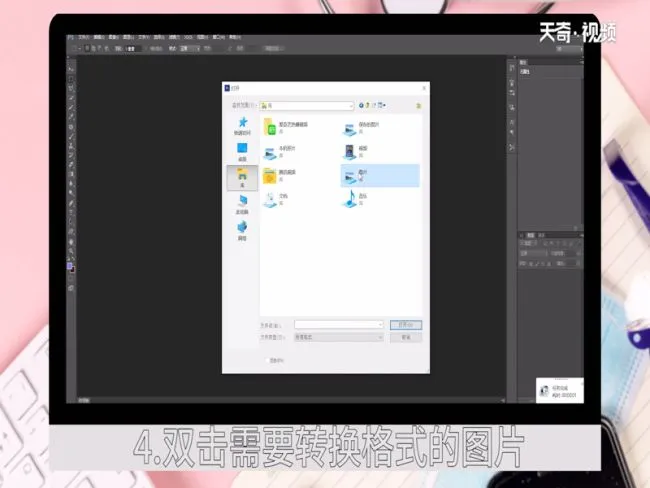This screenshot has height=488, width=650.
Task: Select the Horizontal Type tool
Action: 71,213
